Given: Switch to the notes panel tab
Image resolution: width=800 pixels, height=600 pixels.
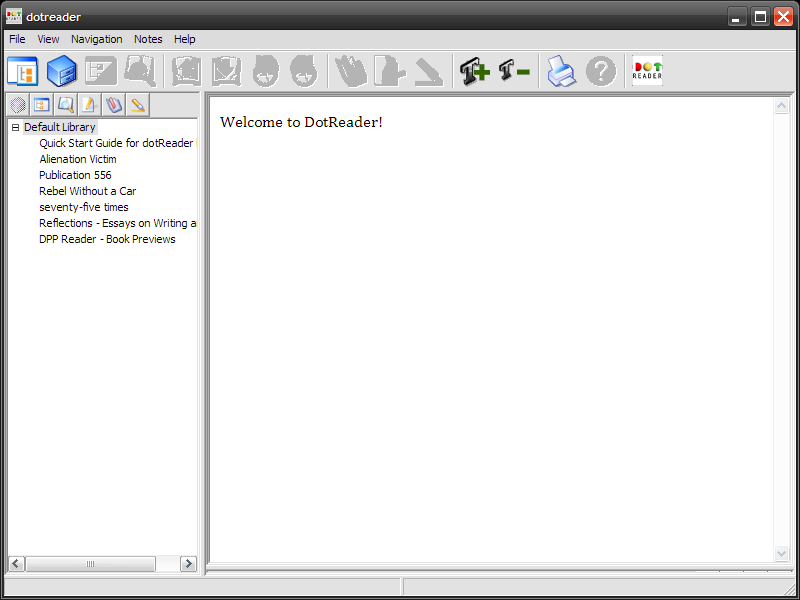Looking at the screenshot, I should point(89,105).
